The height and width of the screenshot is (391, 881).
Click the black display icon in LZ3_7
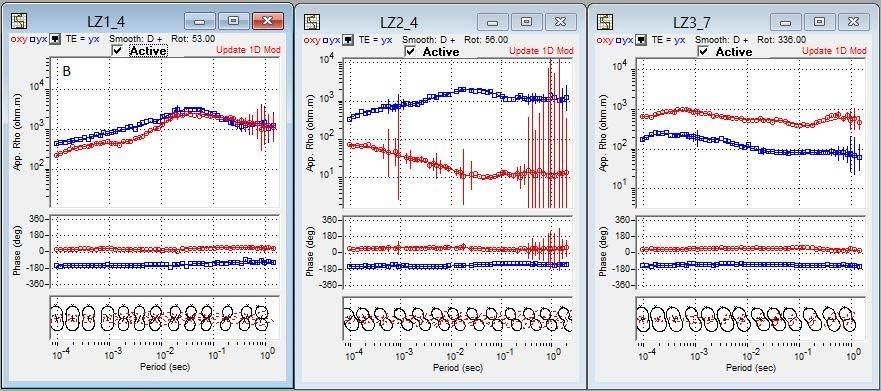tap(641, 40)
